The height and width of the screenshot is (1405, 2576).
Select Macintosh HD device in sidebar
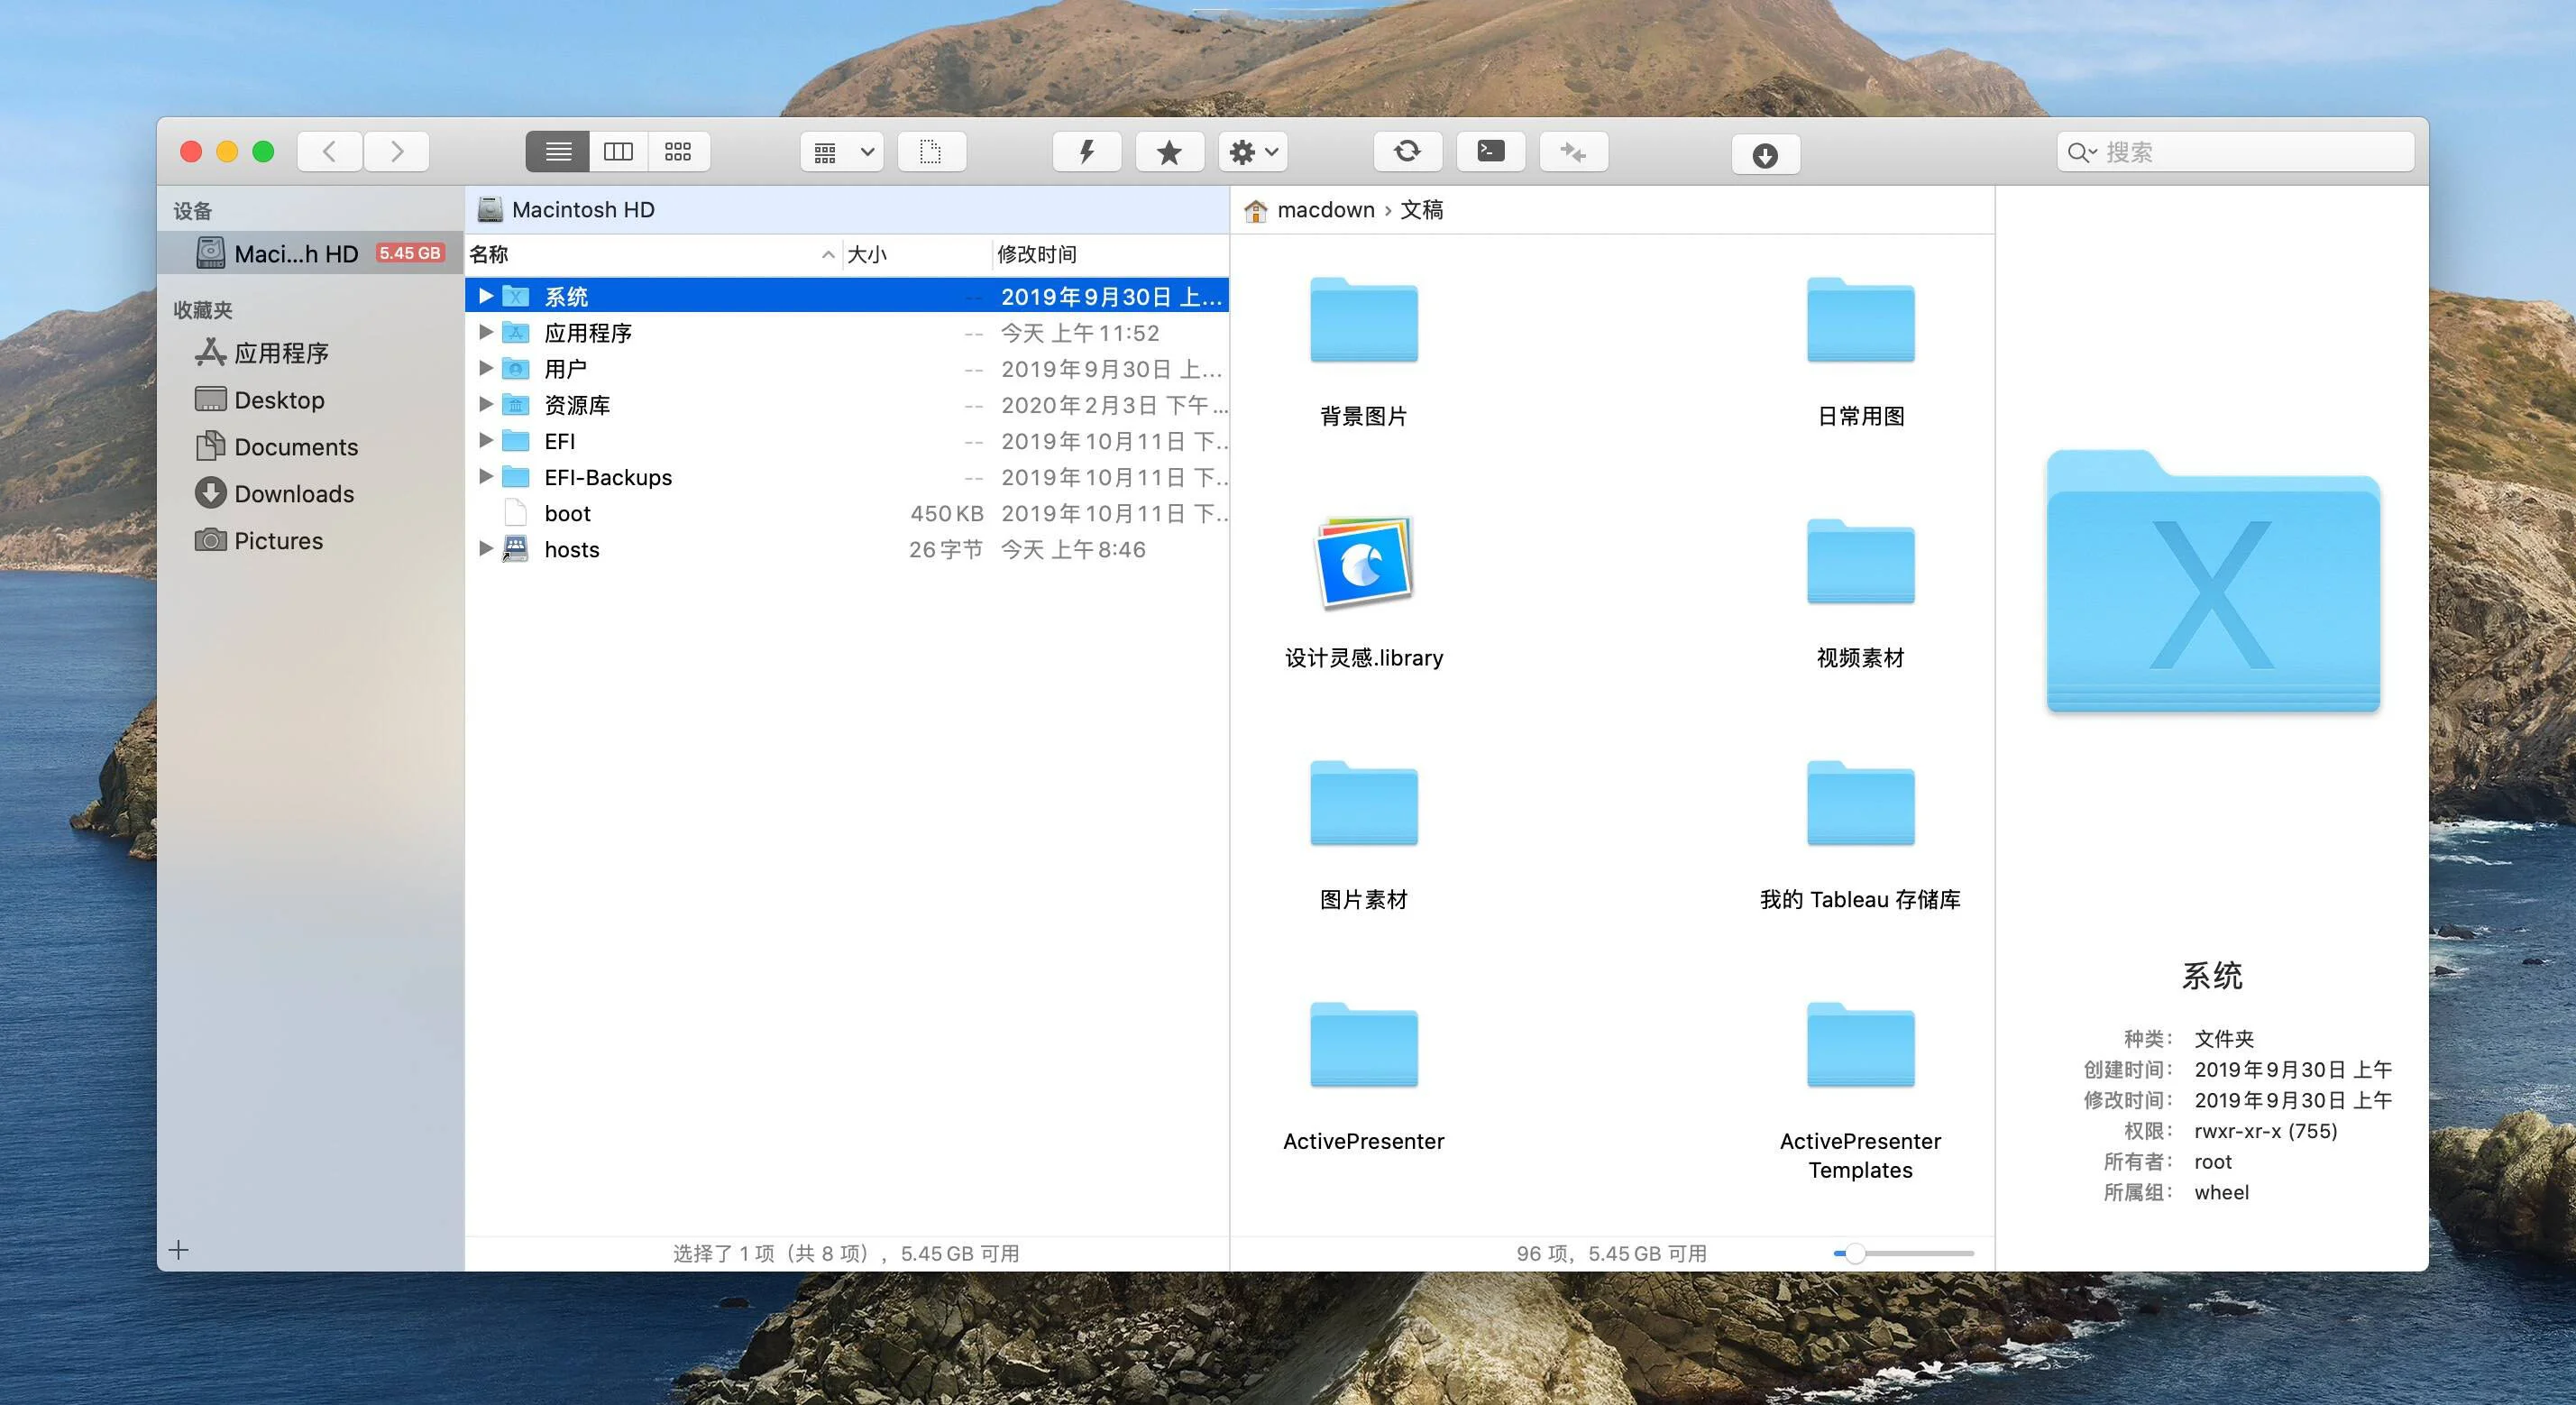pyautogui.click(x=310, y=253)
